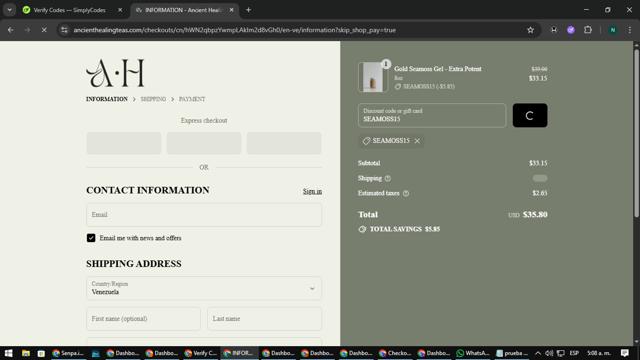Screen dimensions: 640x360
Task: Select the INFORMATION - Ancient Healing tab
Action: coord(182,10)
